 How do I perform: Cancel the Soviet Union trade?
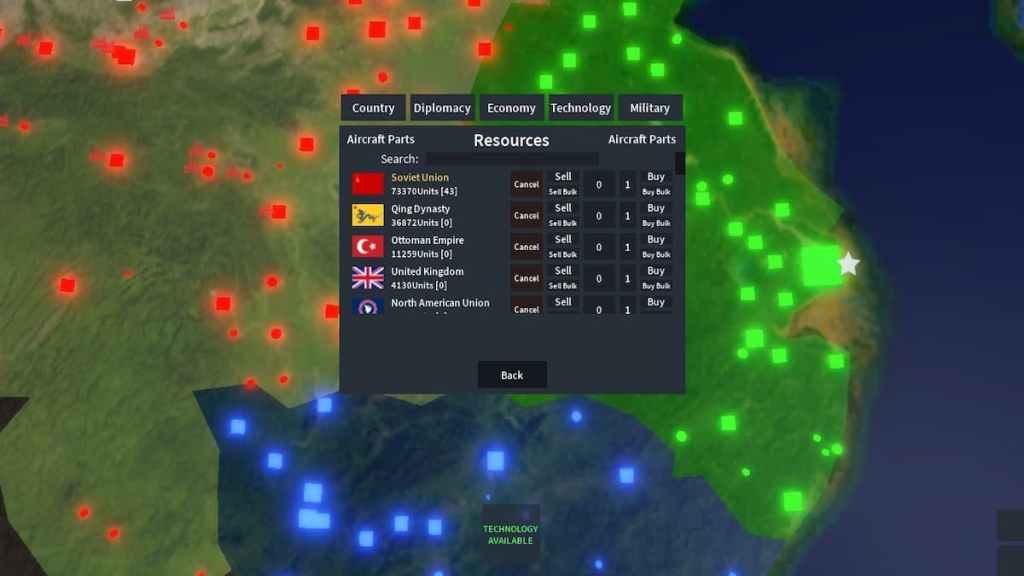(x=526, y=184)
